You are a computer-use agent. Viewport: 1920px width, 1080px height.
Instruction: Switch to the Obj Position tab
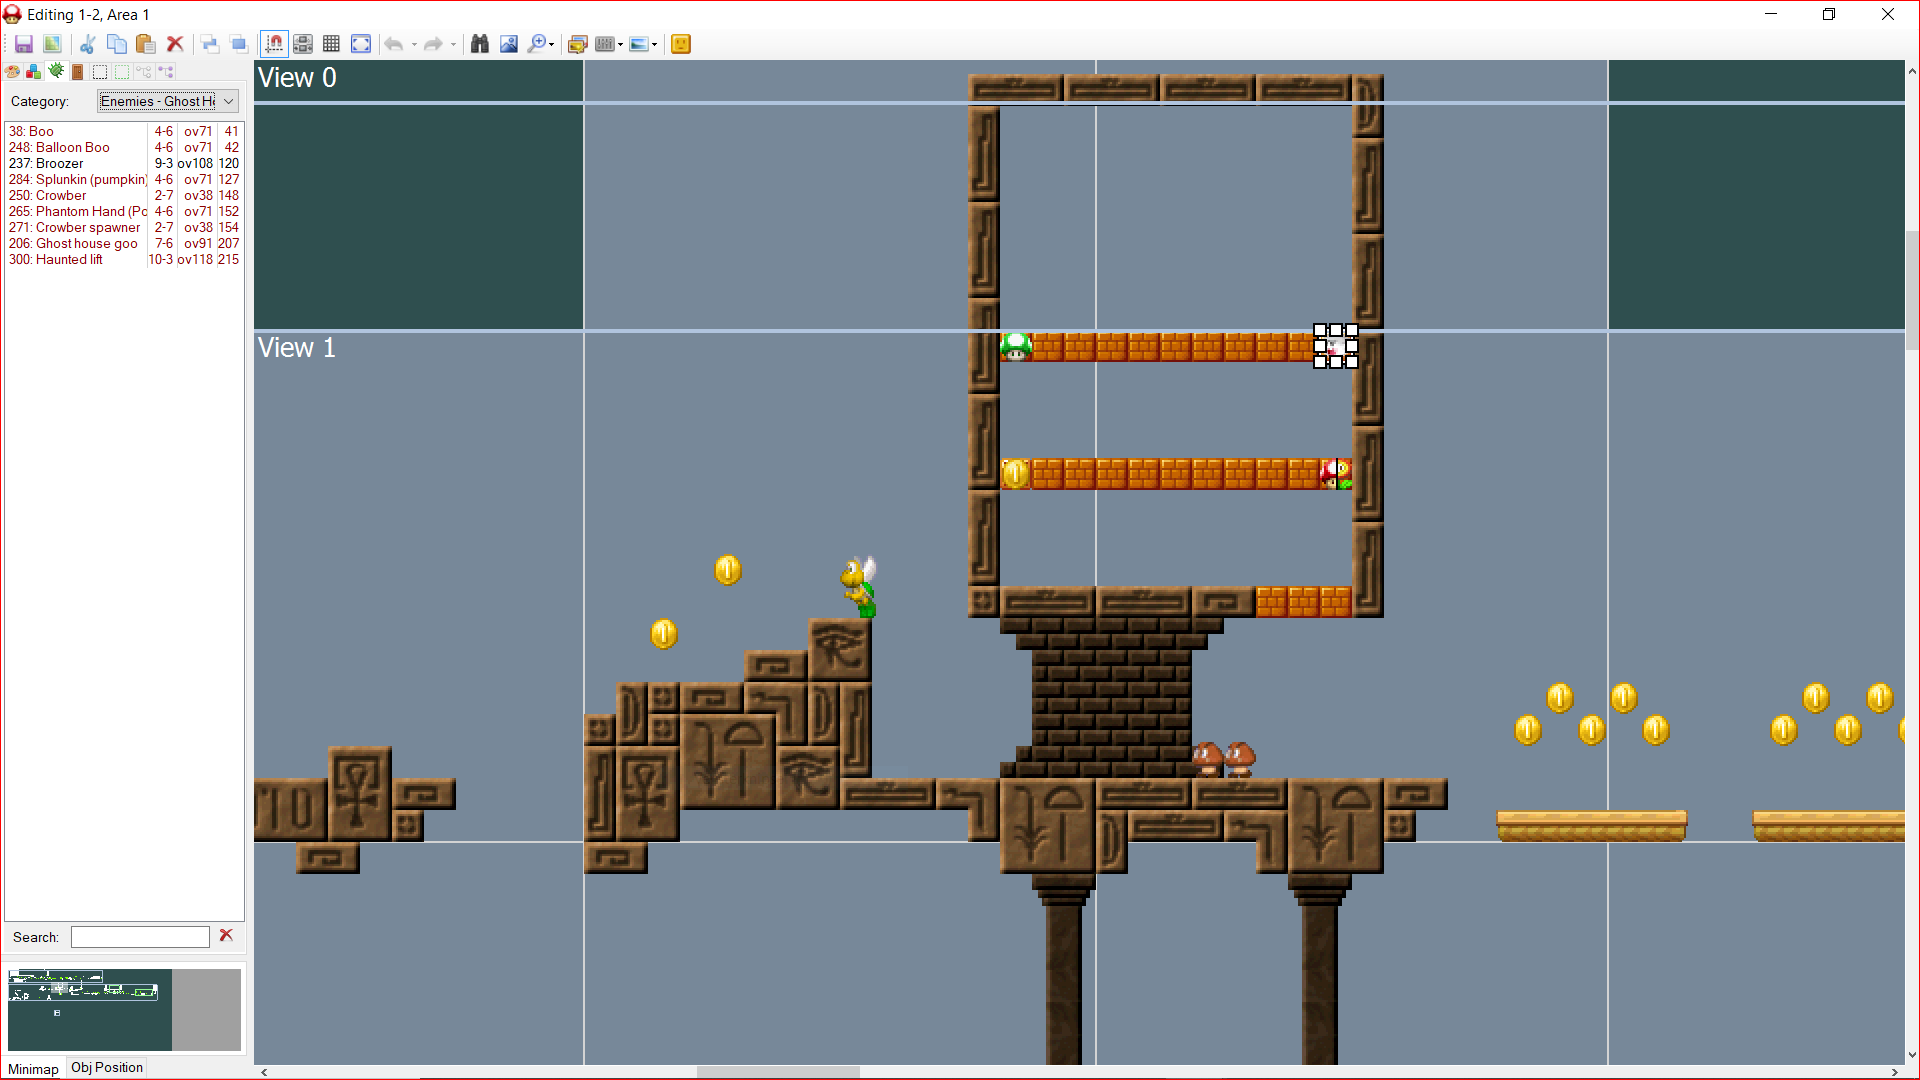[107, 1067]
